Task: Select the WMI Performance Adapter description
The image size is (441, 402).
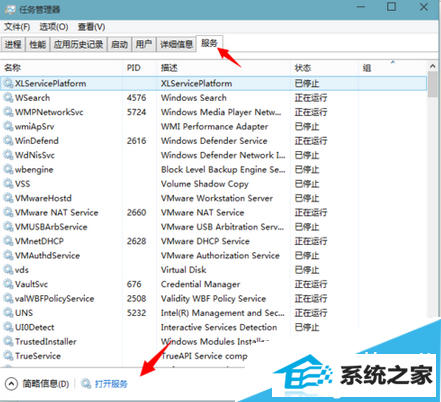Action: (x=214, y=126)
